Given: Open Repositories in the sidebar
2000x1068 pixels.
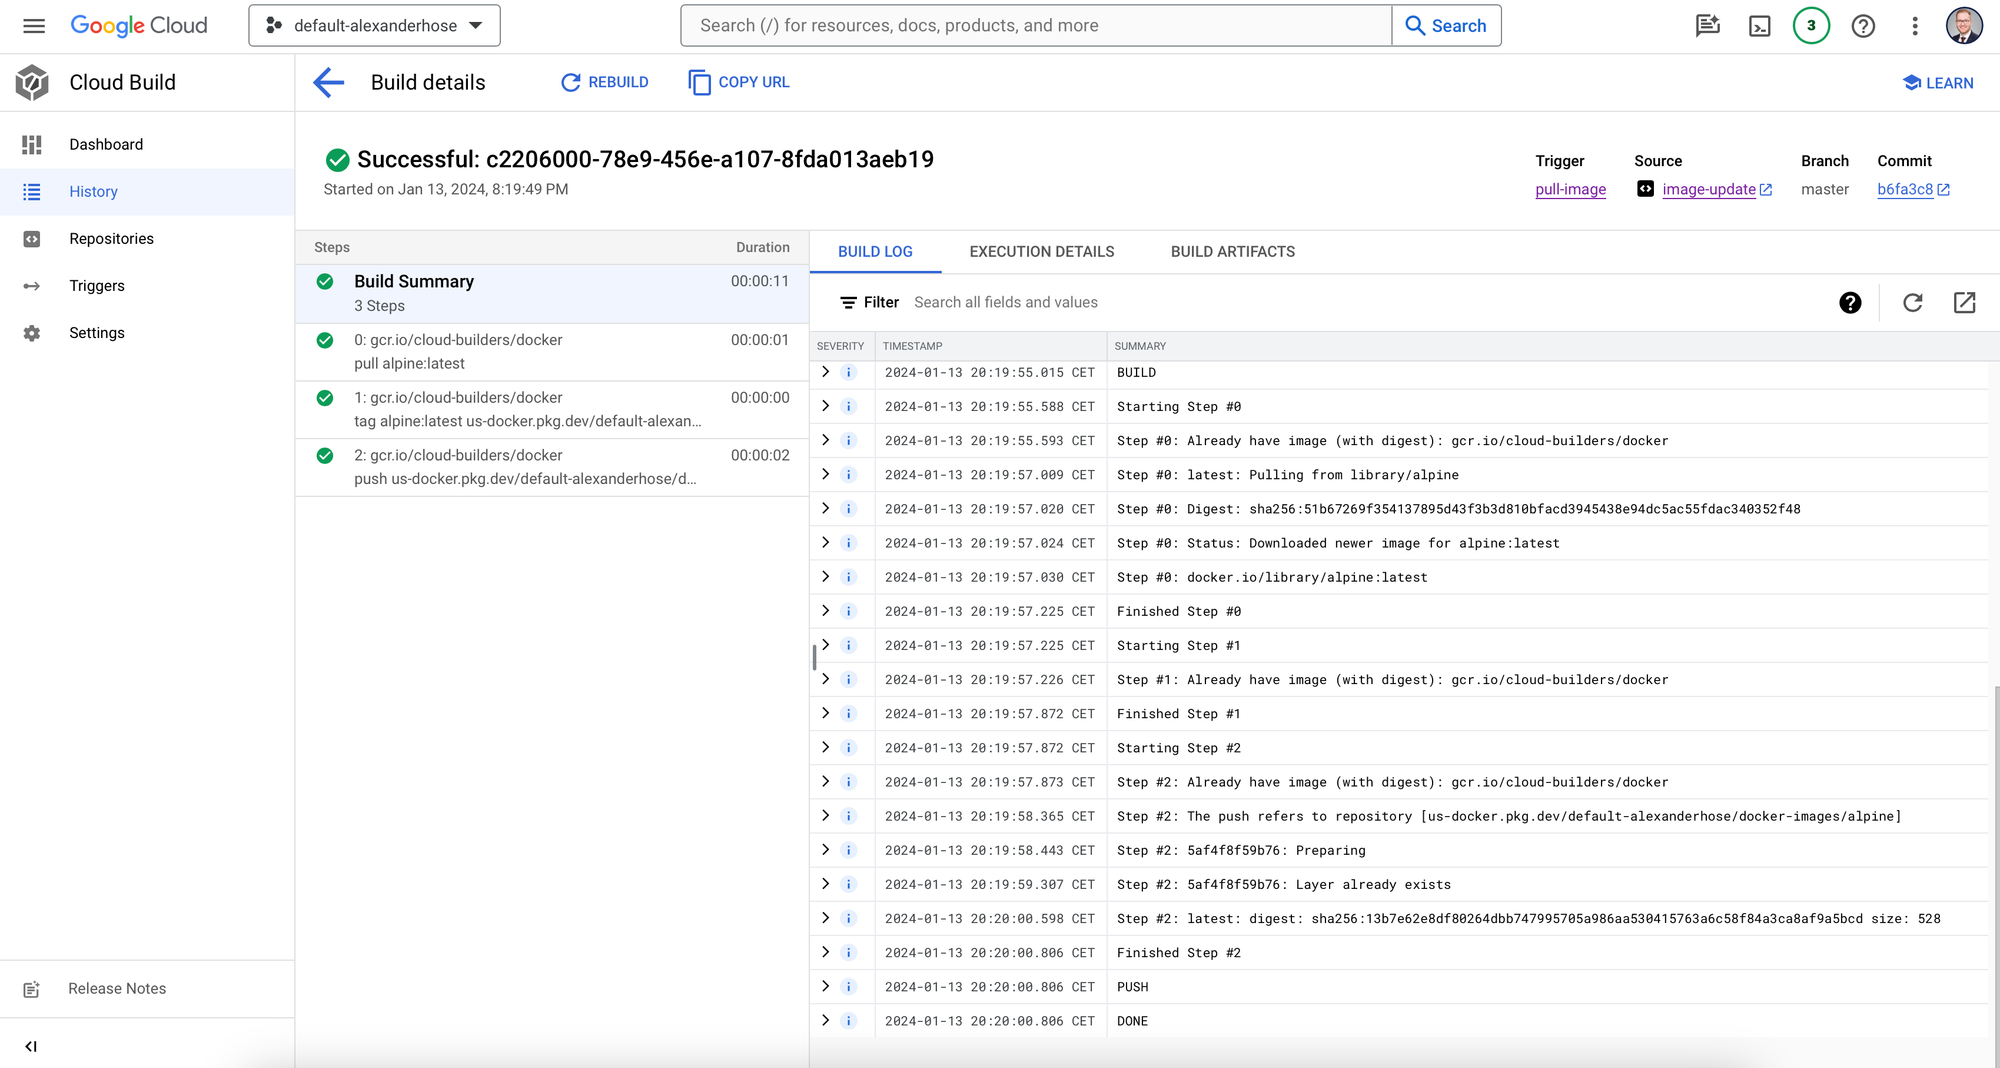Looking at the screenshot, I should [147, 239].
